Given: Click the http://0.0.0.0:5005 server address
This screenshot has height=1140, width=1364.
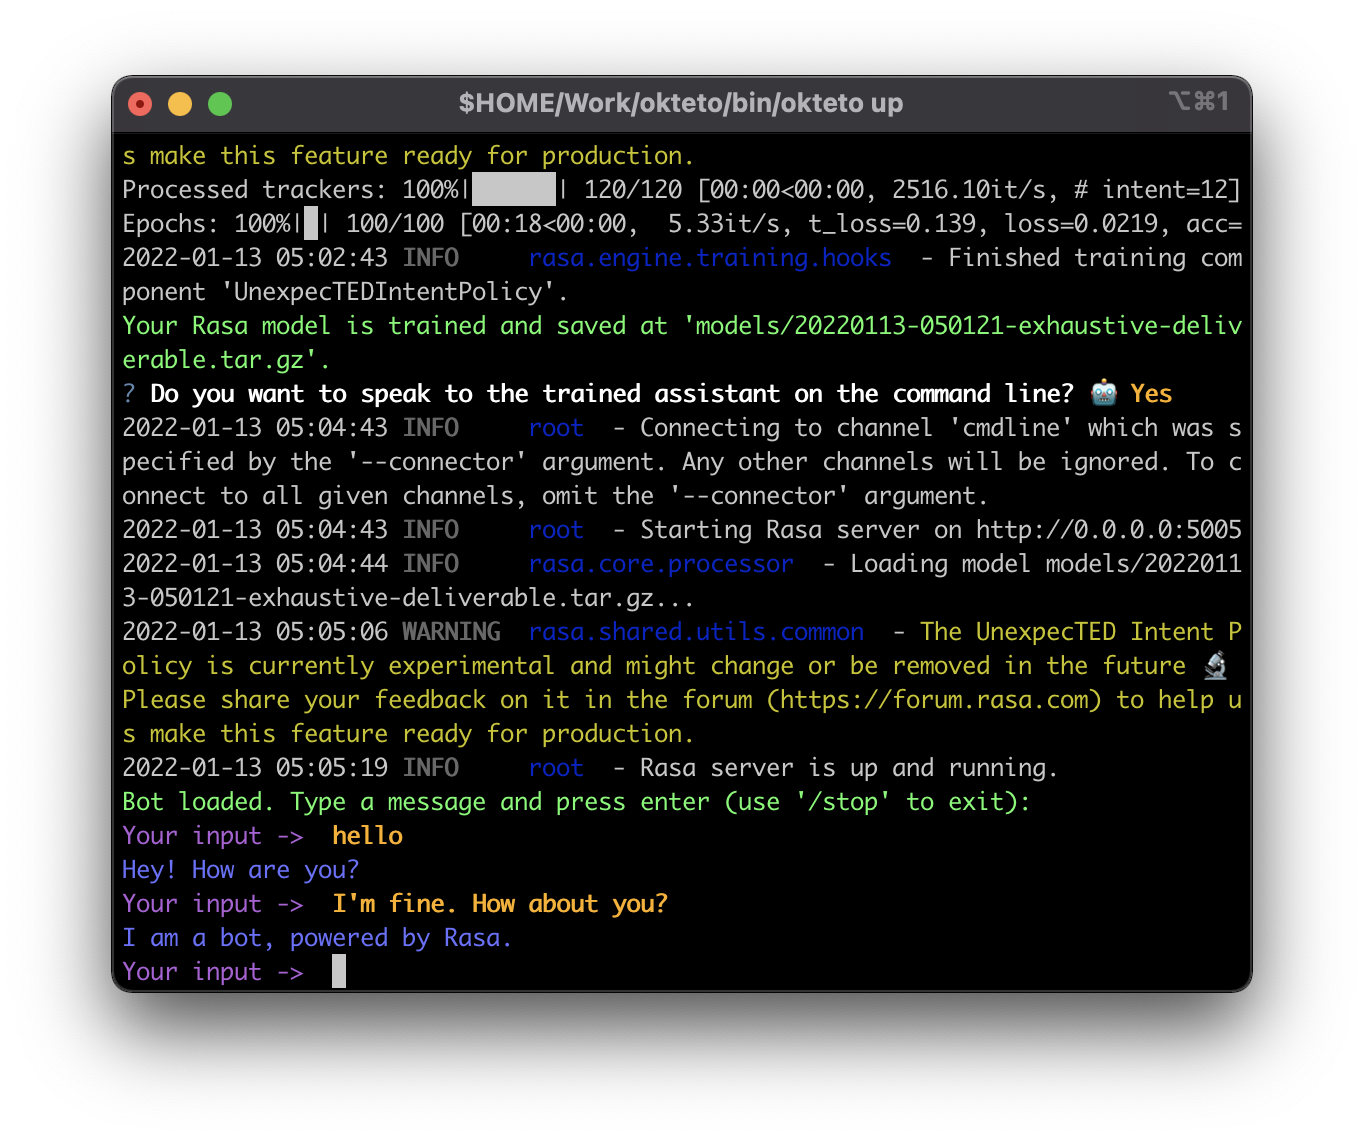Looking at the screenshot, I should tap(1109, 530).
